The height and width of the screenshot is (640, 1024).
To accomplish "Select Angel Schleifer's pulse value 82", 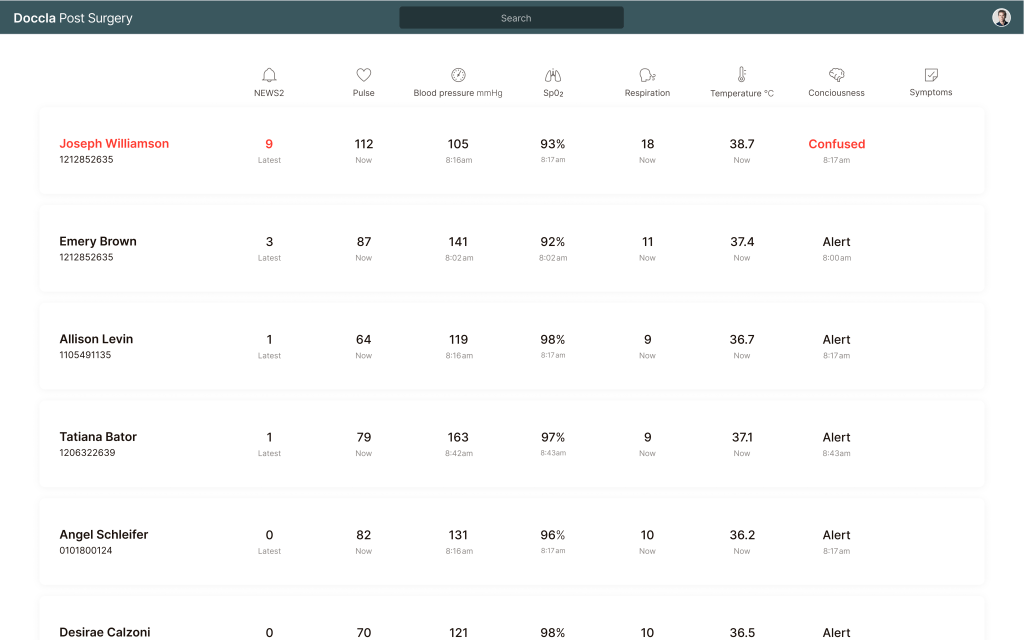I will pos(364,535).
